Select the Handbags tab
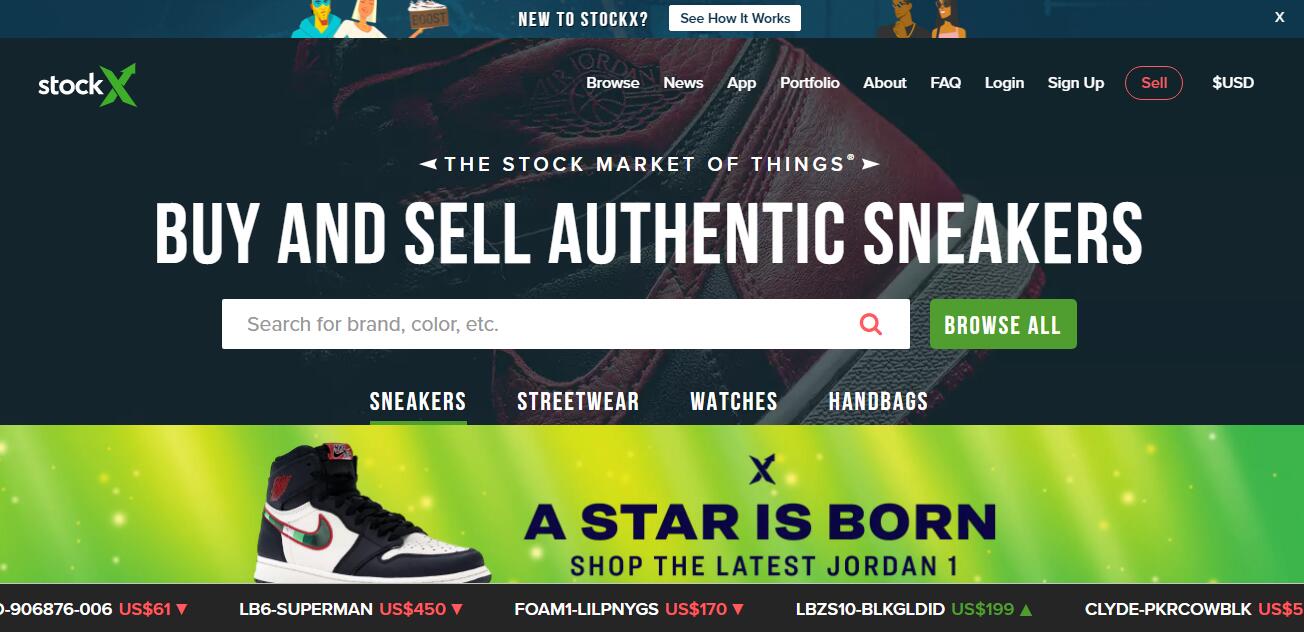The height and width of the screenshot is (632, 1304). tap(878, 402)
